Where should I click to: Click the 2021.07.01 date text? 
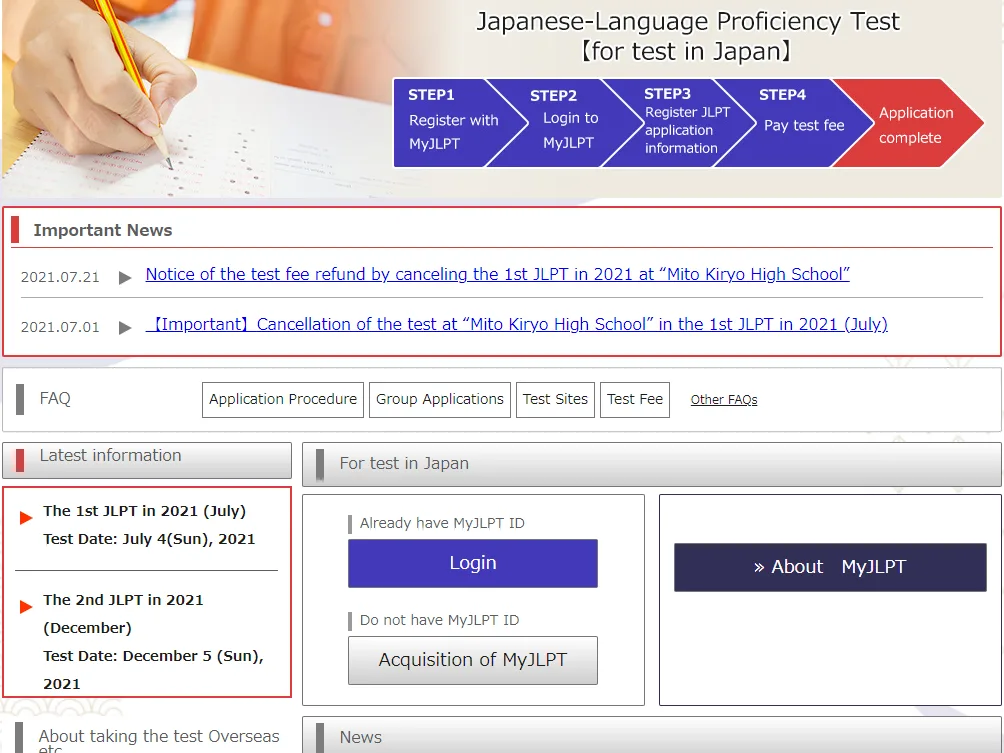(60, 327)
